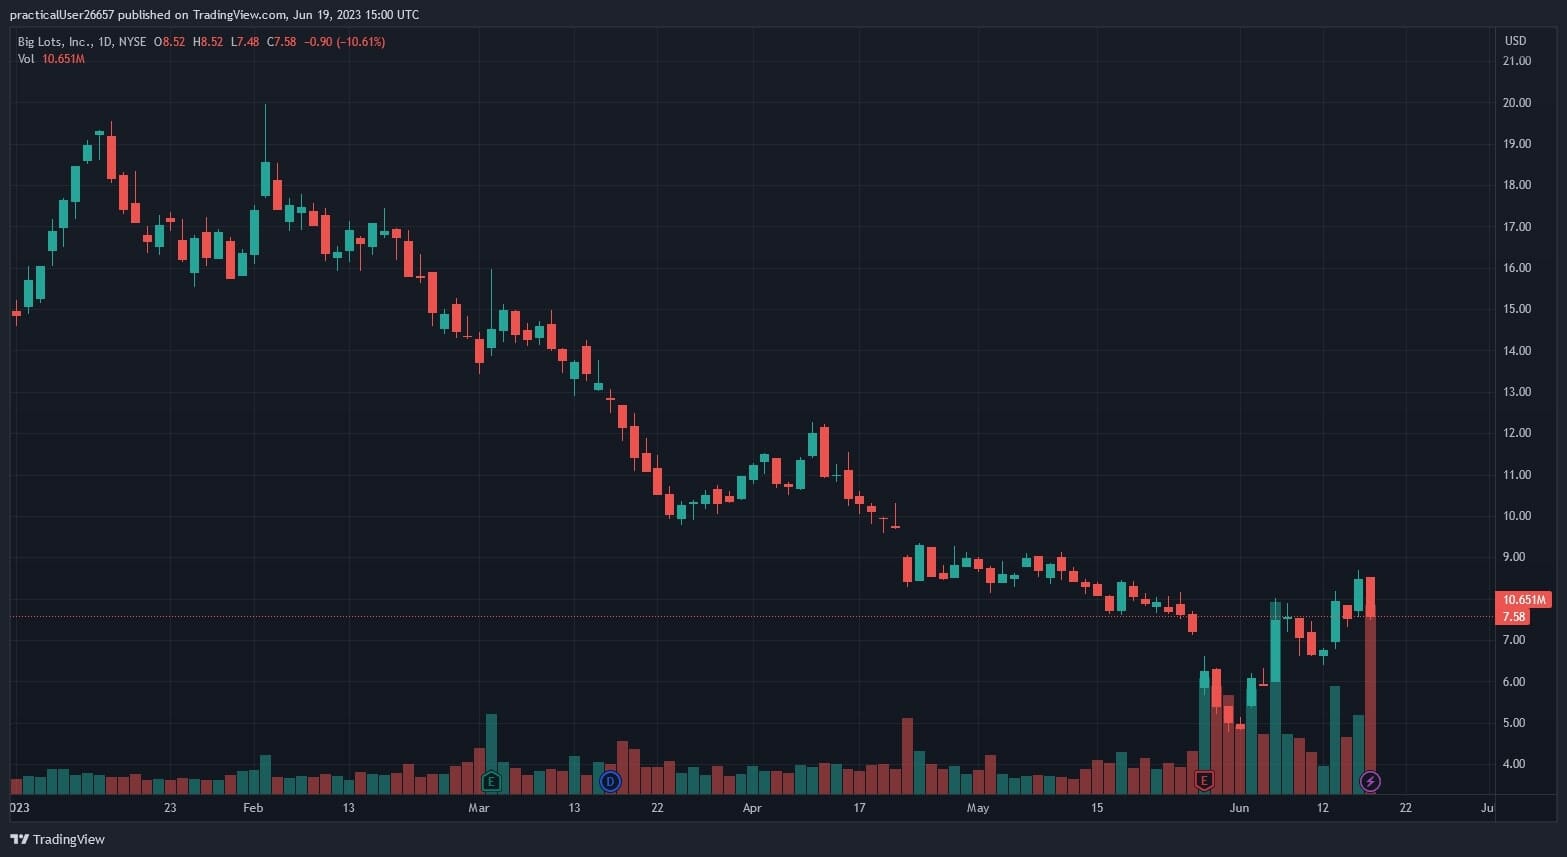Image resolution: width=1567 pixels, height=857 pixels.
Task: Open the red earnings 'E' marker near June
Action: tap(1204, 780)
